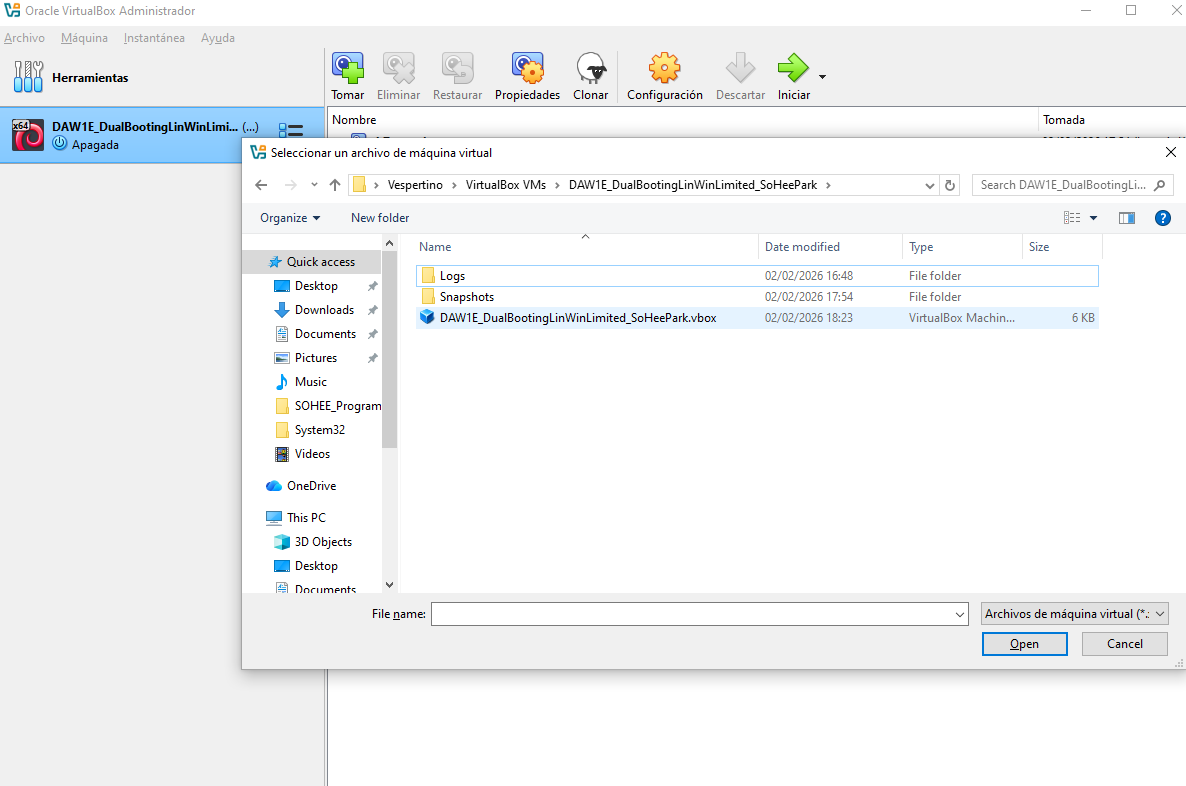
Task: Open recent locations dropdown arrow
Action: (314, 185)
